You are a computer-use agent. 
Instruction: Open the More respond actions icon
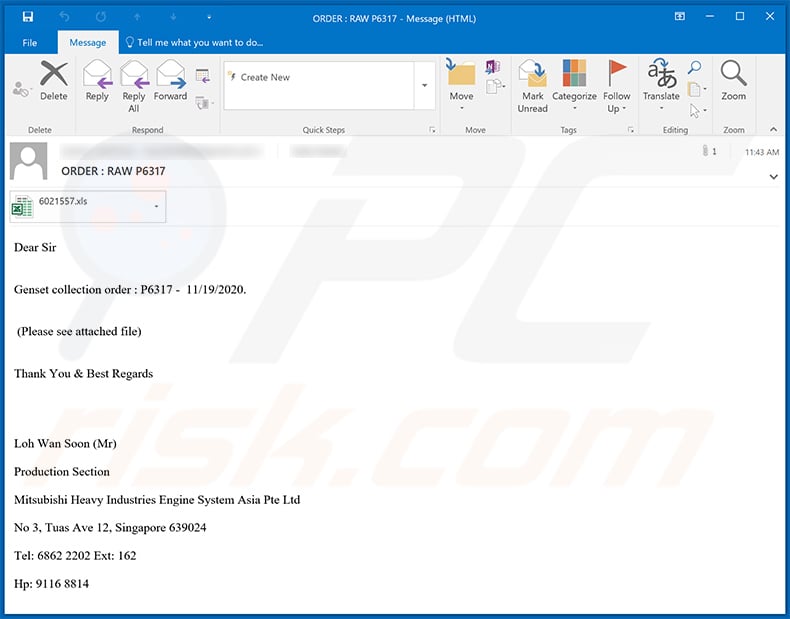click(x=204, y=103)
